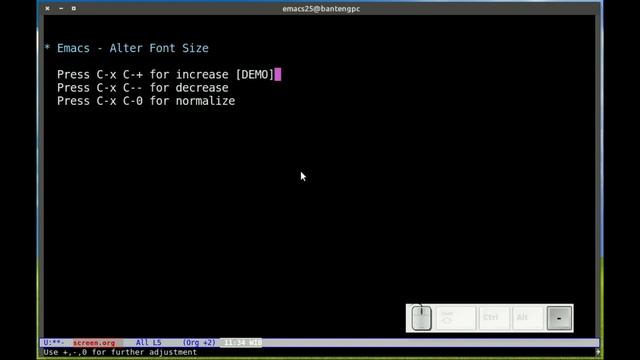Click the 'U:**-' modeline status indicator
The image size is (640, 360).
(54, 342)
